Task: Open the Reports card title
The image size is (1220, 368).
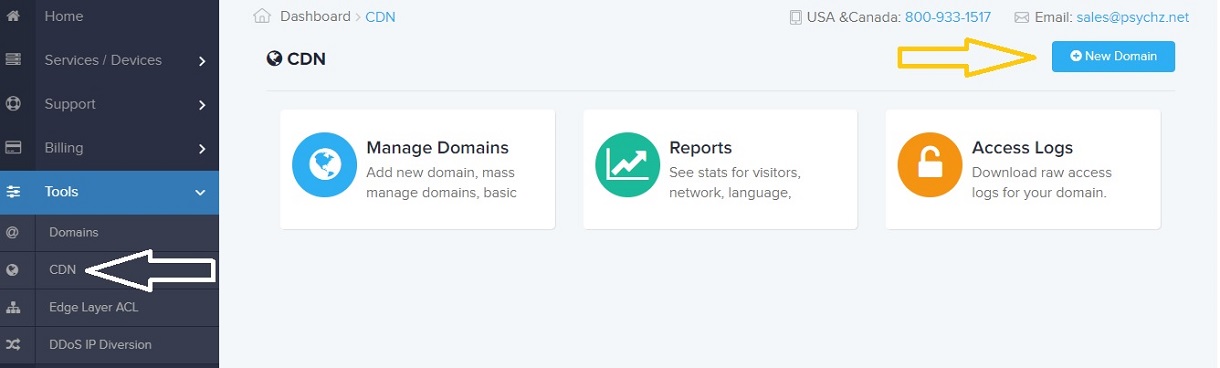Action: pos(701,147)
